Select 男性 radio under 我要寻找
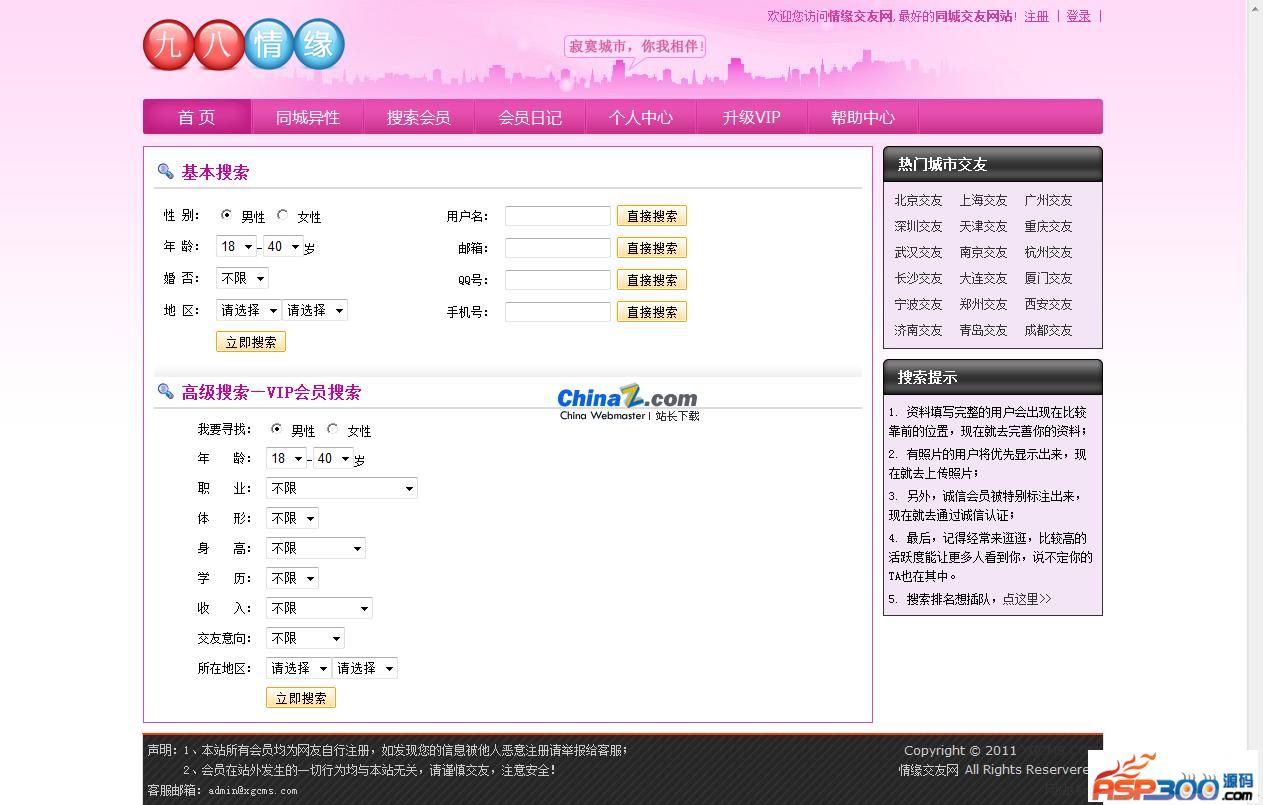The width and height of the screenshot is (1263, 805). pyautogui.click(x=277, y=429)
